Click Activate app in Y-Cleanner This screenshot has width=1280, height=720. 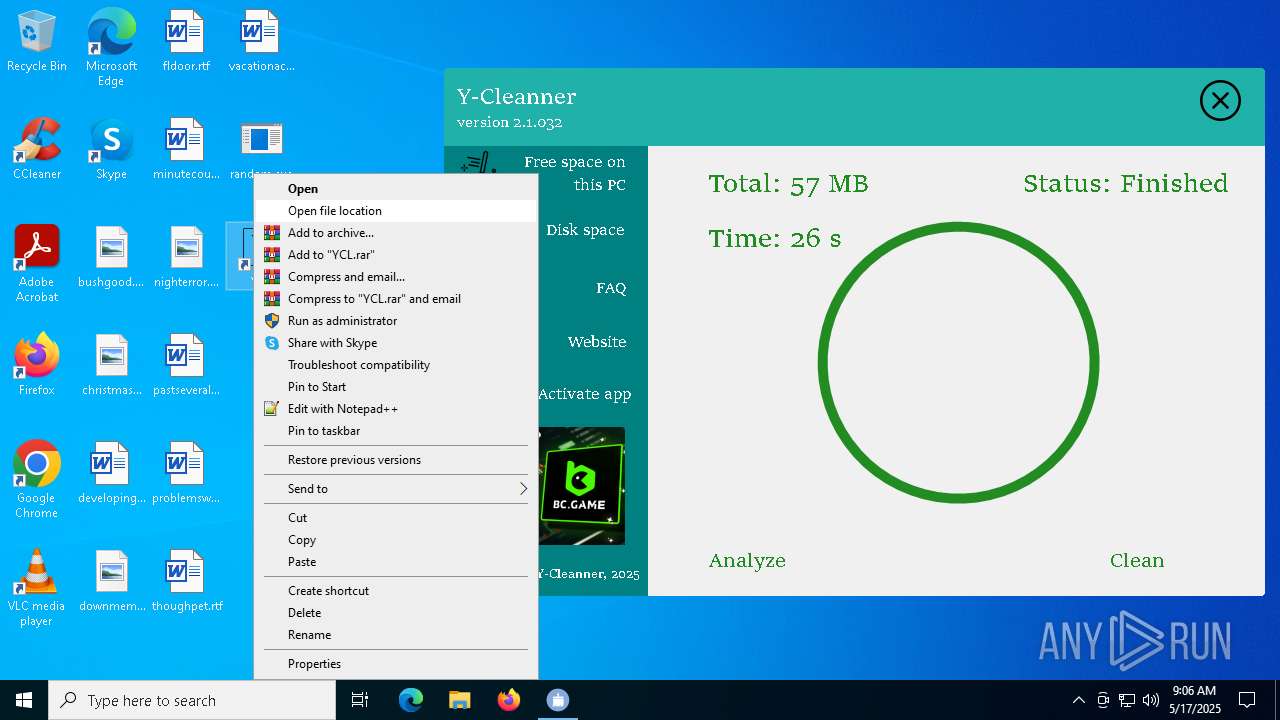pos(585,394)
